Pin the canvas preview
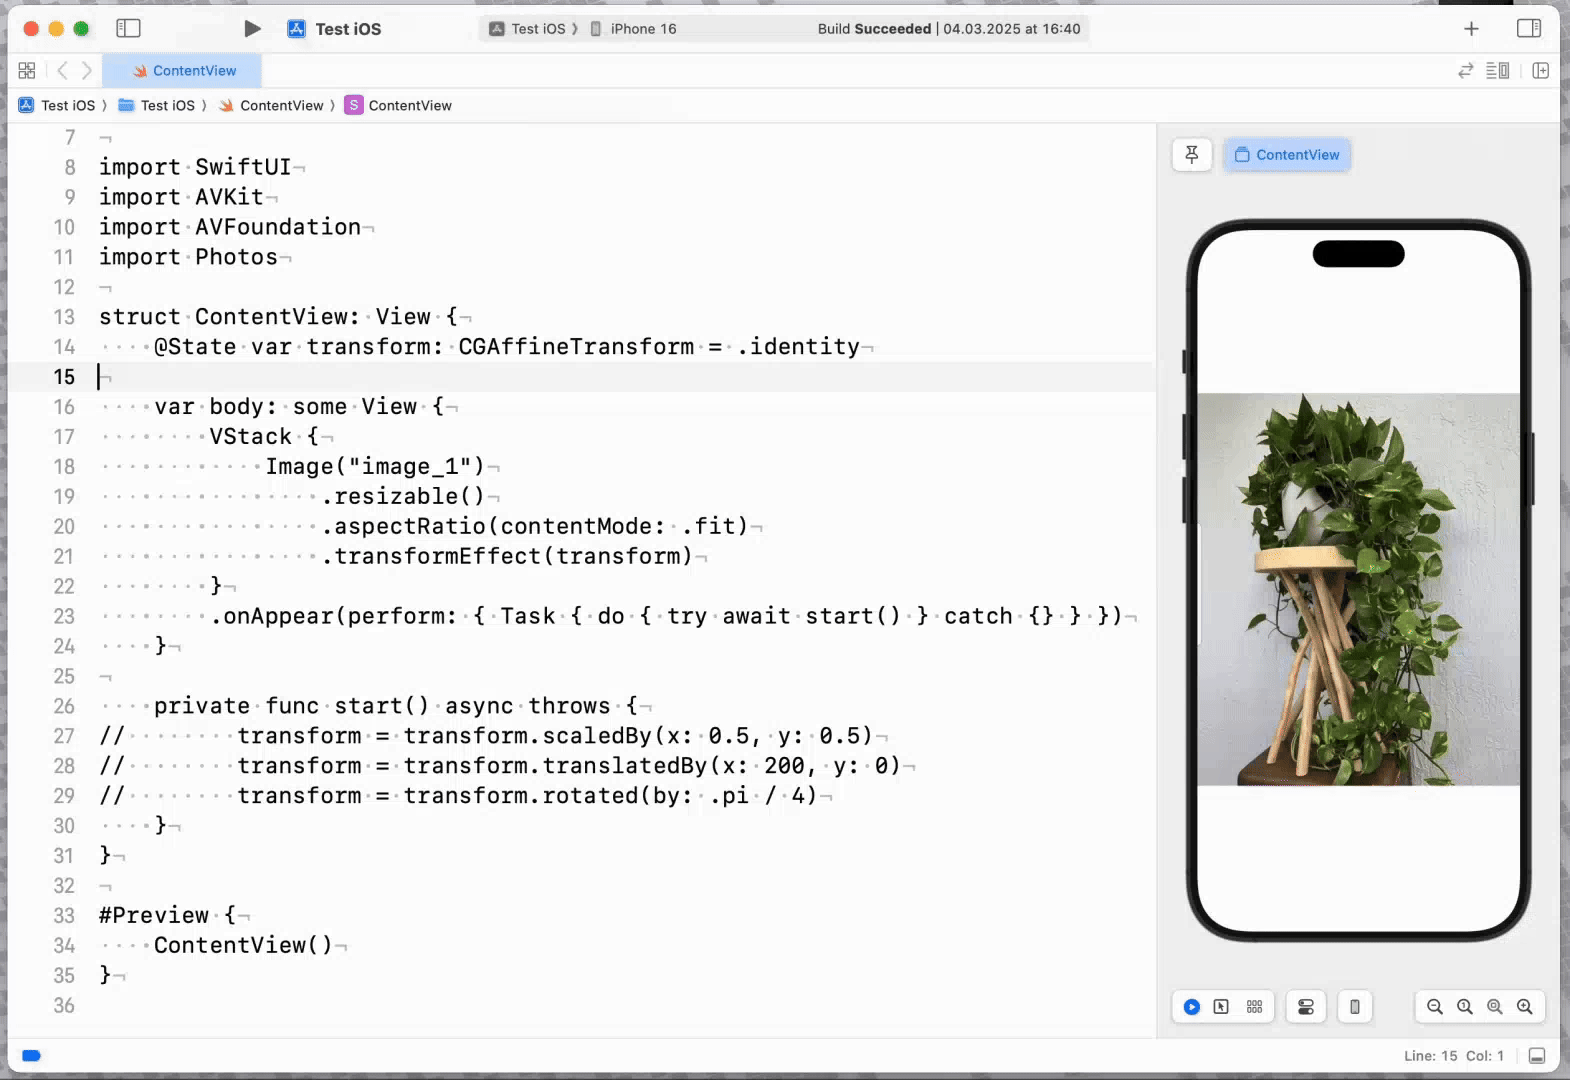Image resolution: width=1570 pixels, height=1080 pixels. (1192, 155)
